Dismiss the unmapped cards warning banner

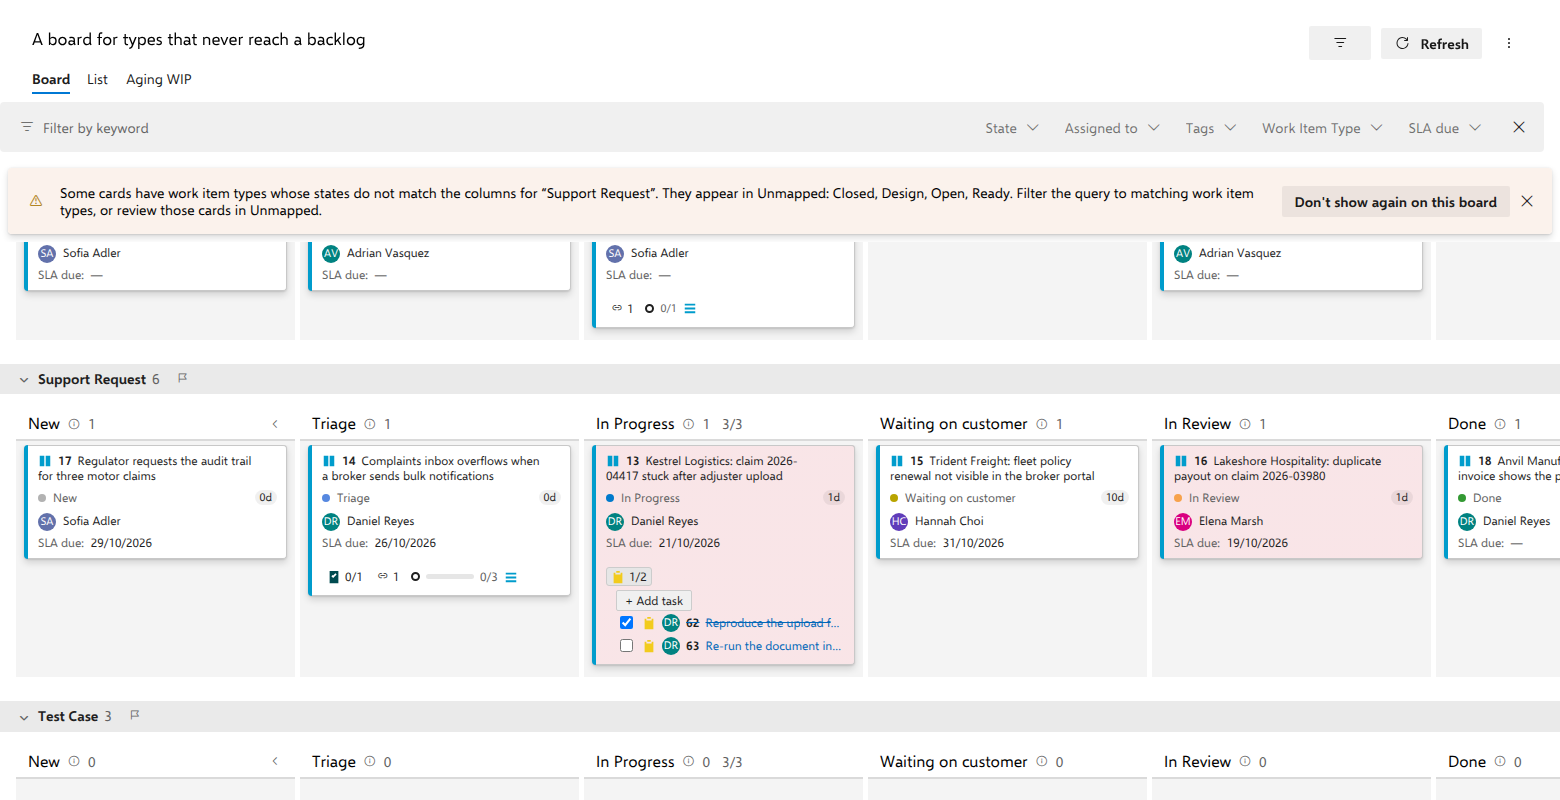tap(1527, 201)
